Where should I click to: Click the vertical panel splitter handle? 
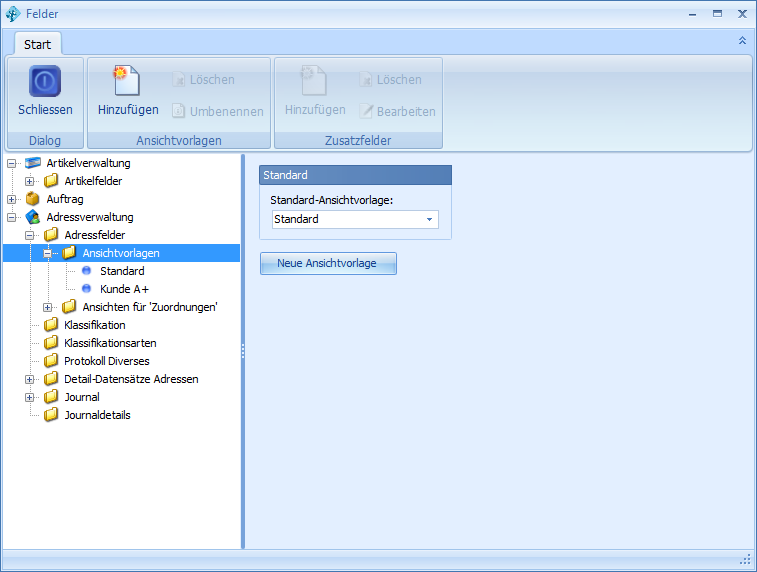point(242,351)
